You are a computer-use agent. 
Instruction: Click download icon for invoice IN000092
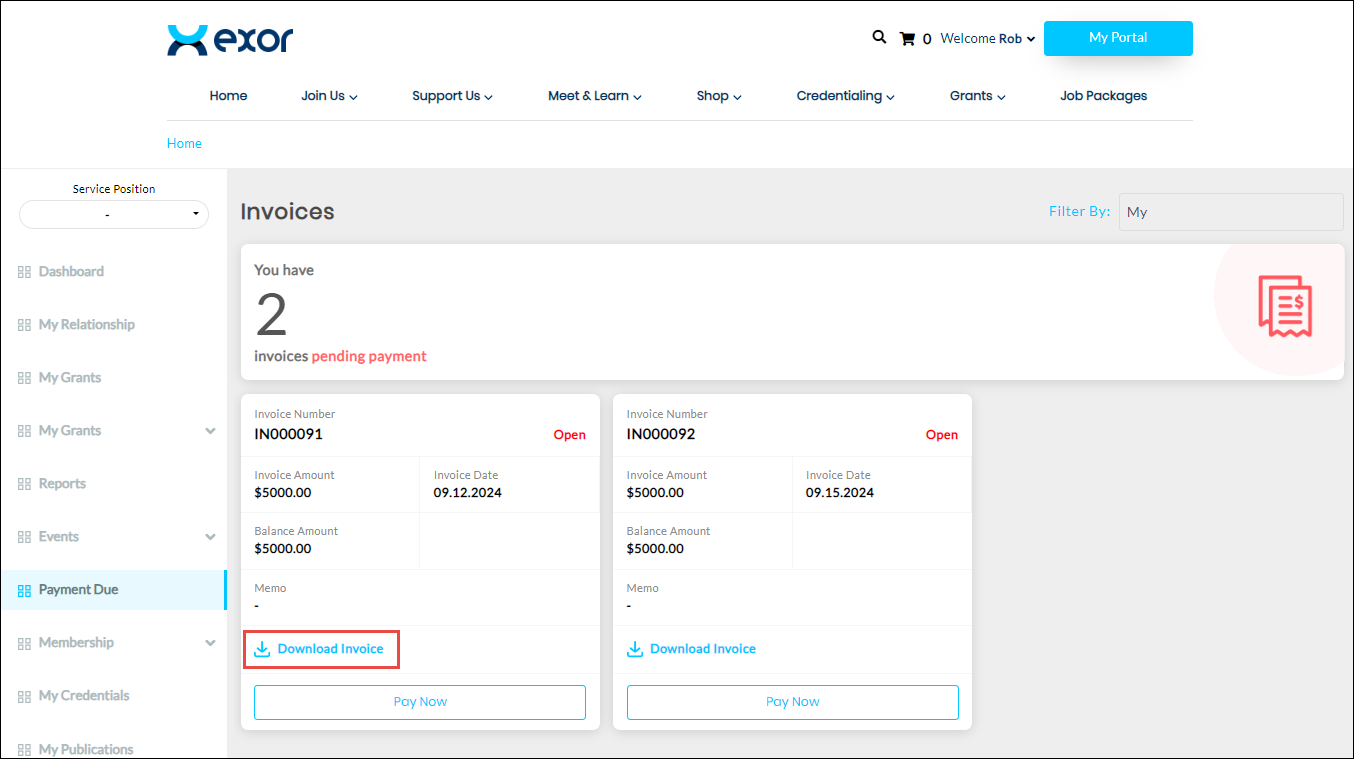click(x=634, y=649)
